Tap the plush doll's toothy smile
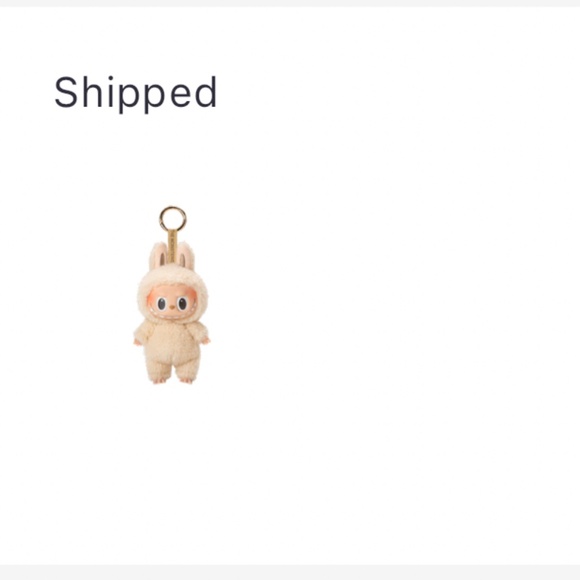This screenshot has height=580, width=580. point(172,315)
